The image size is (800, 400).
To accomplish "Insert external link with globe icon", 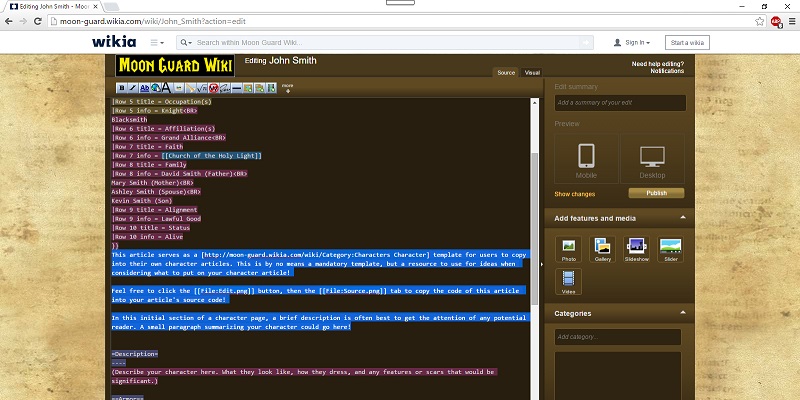I will (x=156, y=88).
